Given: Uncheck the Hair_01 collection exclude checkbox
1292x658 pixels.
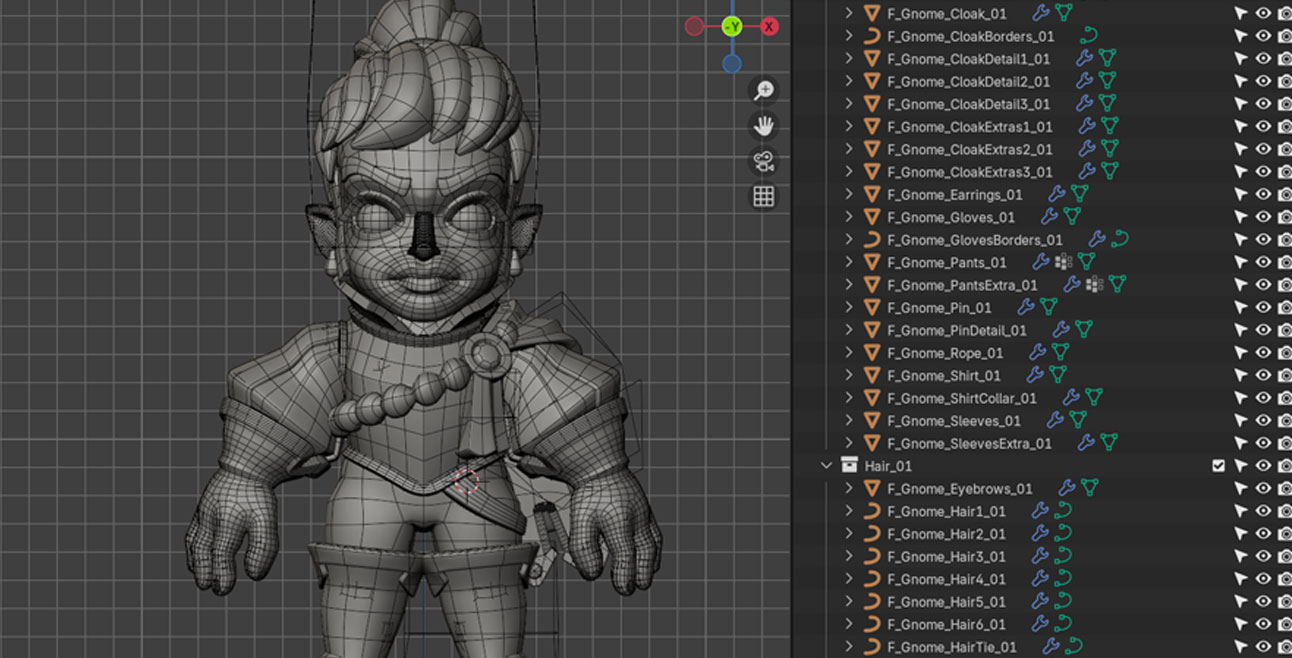Looking at the screenshot, I should pos(1218,466).
